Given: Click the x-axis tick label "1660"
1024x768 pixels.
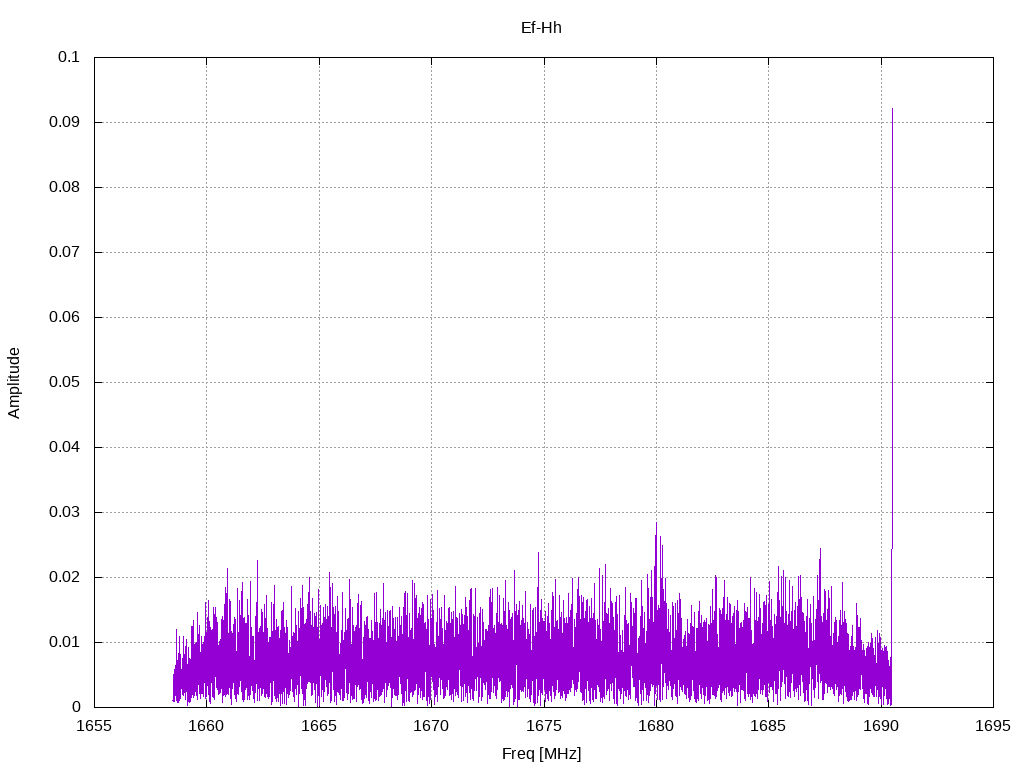Looking at the screenshot, I should click(206, 726).
